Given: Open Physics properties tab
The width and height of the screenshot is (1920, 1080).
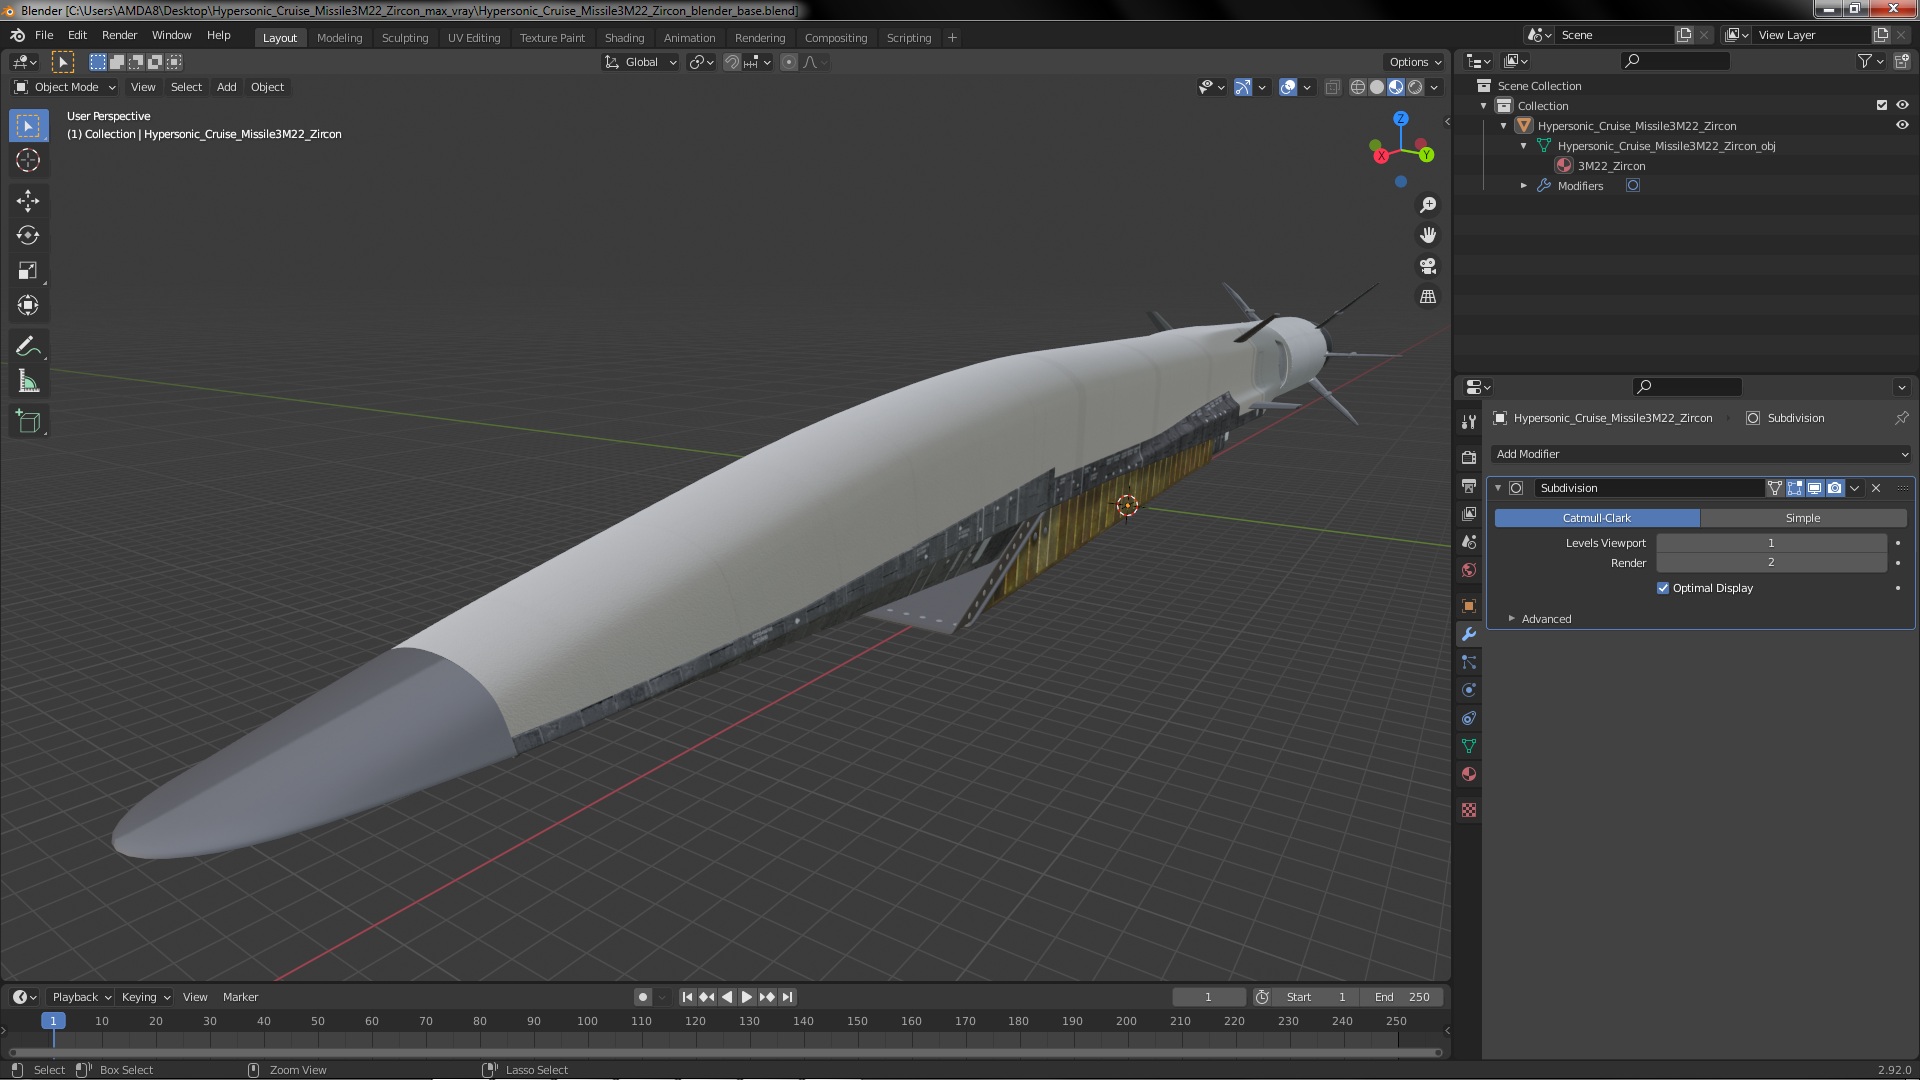Looking at the screenshot, I should pos(1468,690).
